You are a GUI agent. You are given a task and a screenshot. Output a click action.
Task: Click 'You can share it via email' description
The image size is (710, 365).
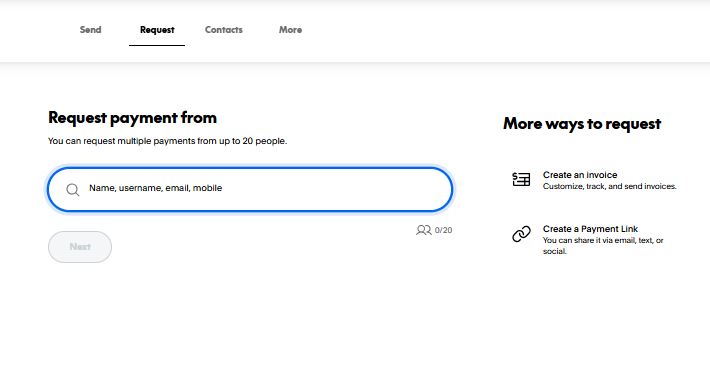603,245
